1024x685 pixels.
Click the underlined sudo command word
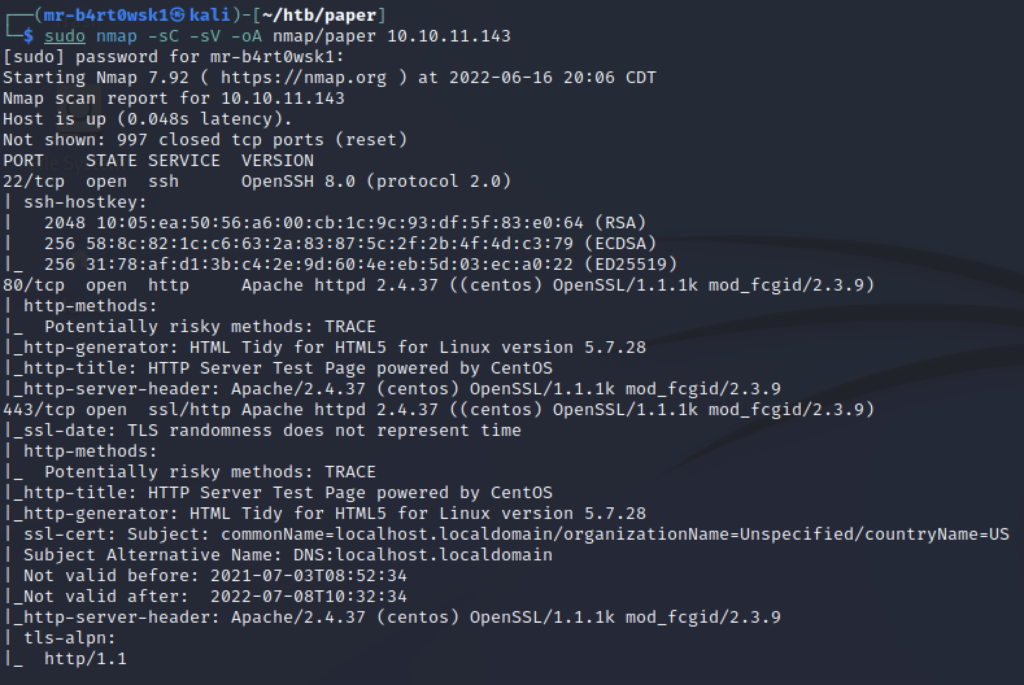point(65,36)
